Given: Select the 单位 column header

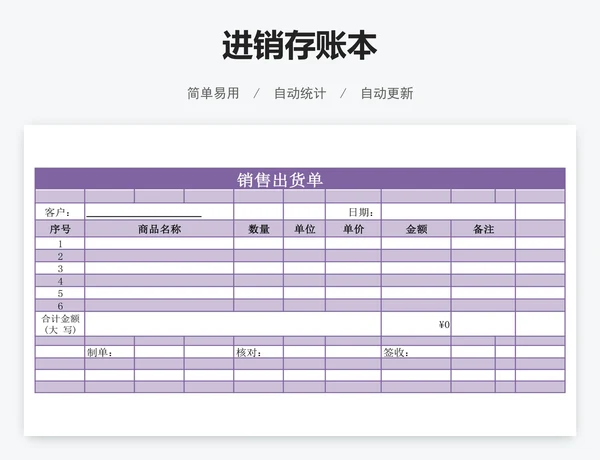Looking at the screenshot, I should [x=304, y=229].
